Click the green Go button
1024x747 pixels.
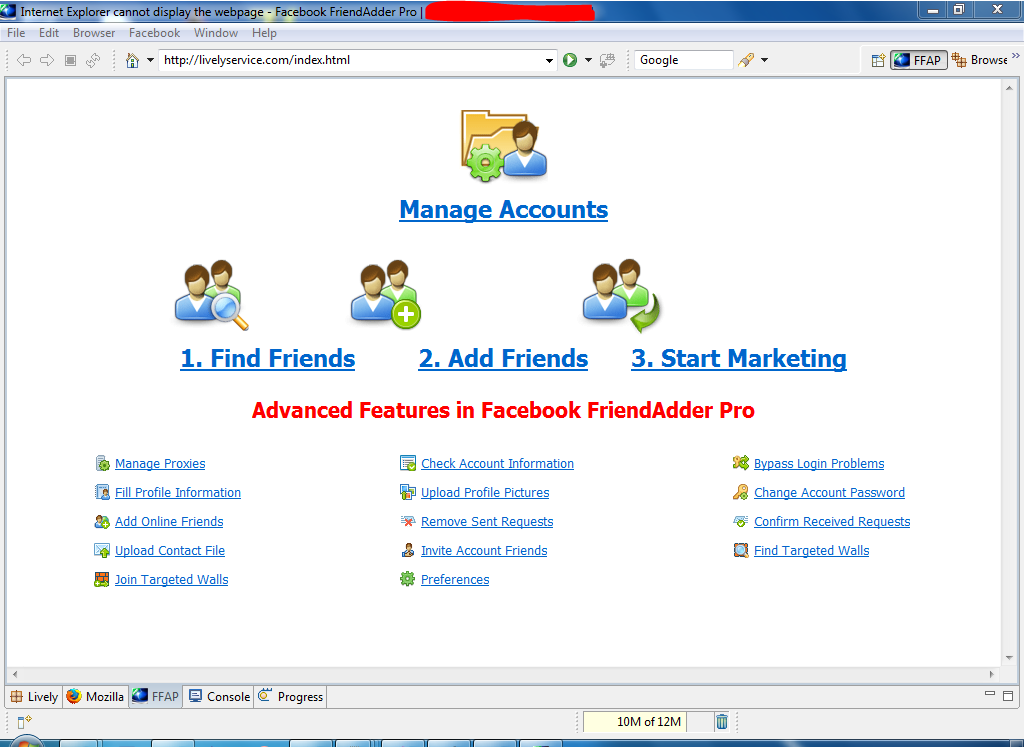(570, 60)
